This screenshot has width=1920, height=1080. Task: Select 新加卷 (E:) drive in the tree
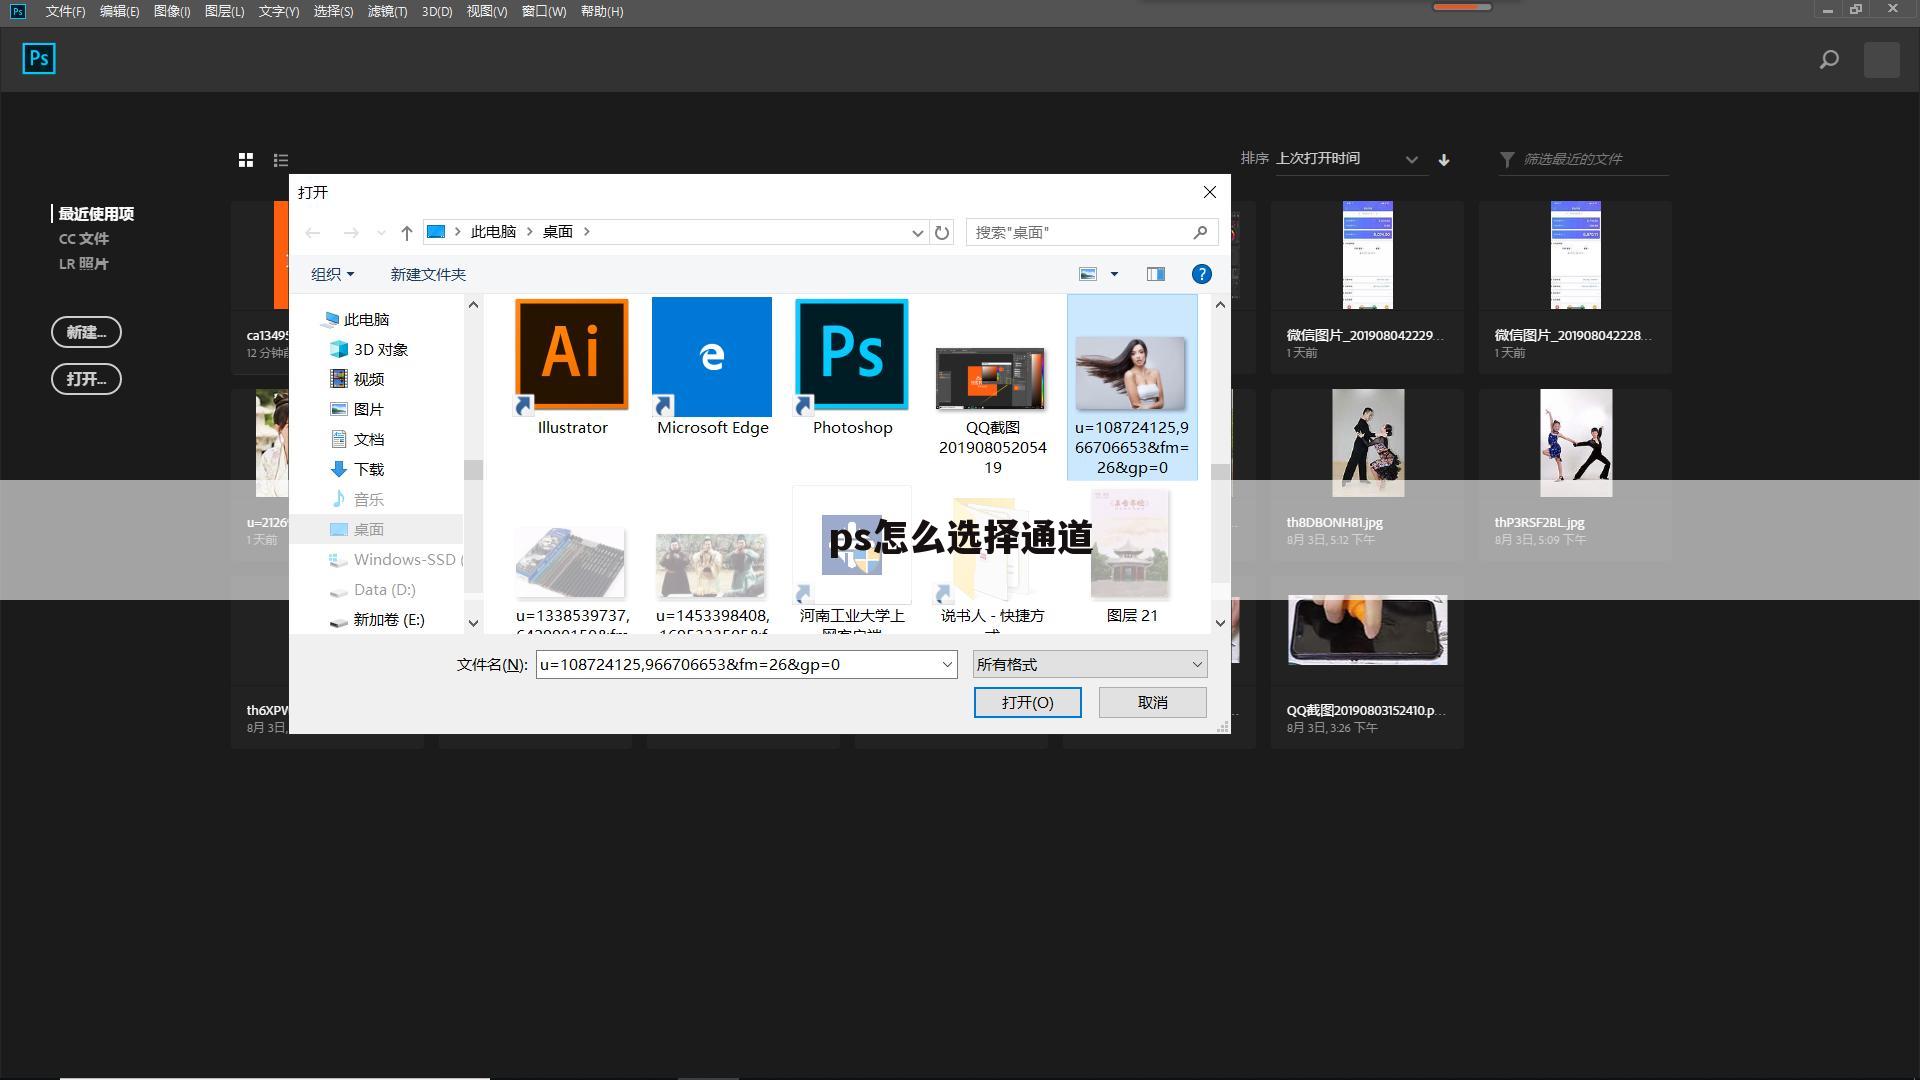(x=388, y=620)
